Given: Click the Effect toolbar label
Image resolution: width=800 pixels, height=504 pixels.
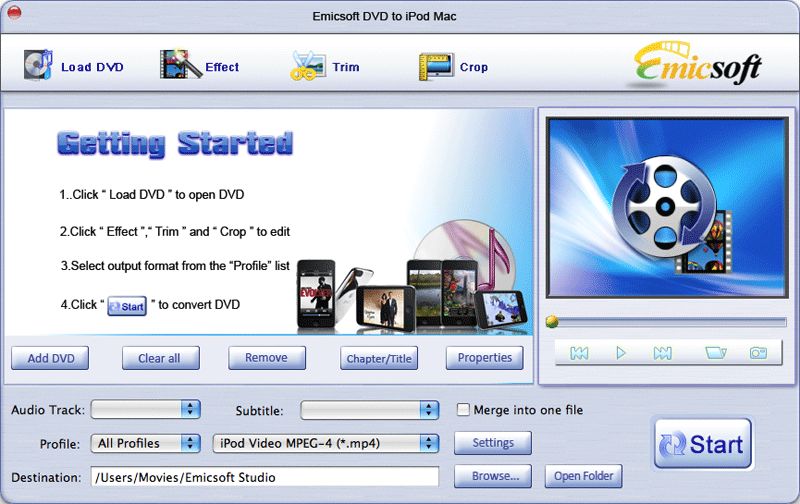Looking at the screenshot, I should pyautogui.click(x=222, y=67).
